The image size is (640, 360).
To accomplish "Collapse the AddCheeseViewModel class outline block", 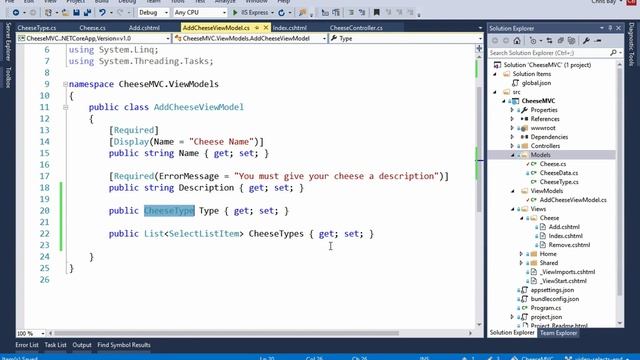I will 65,107.
